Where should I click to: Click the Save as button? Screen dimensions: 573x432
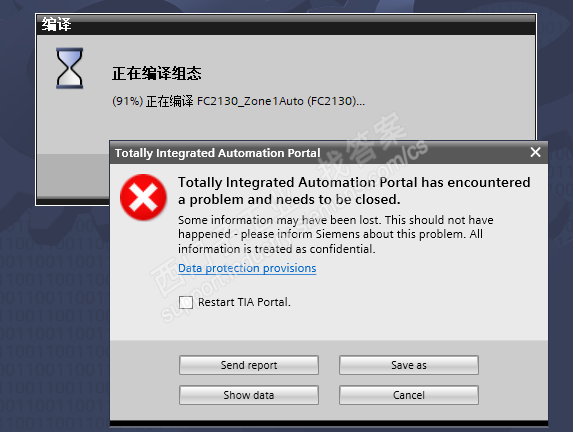(409, 365)
